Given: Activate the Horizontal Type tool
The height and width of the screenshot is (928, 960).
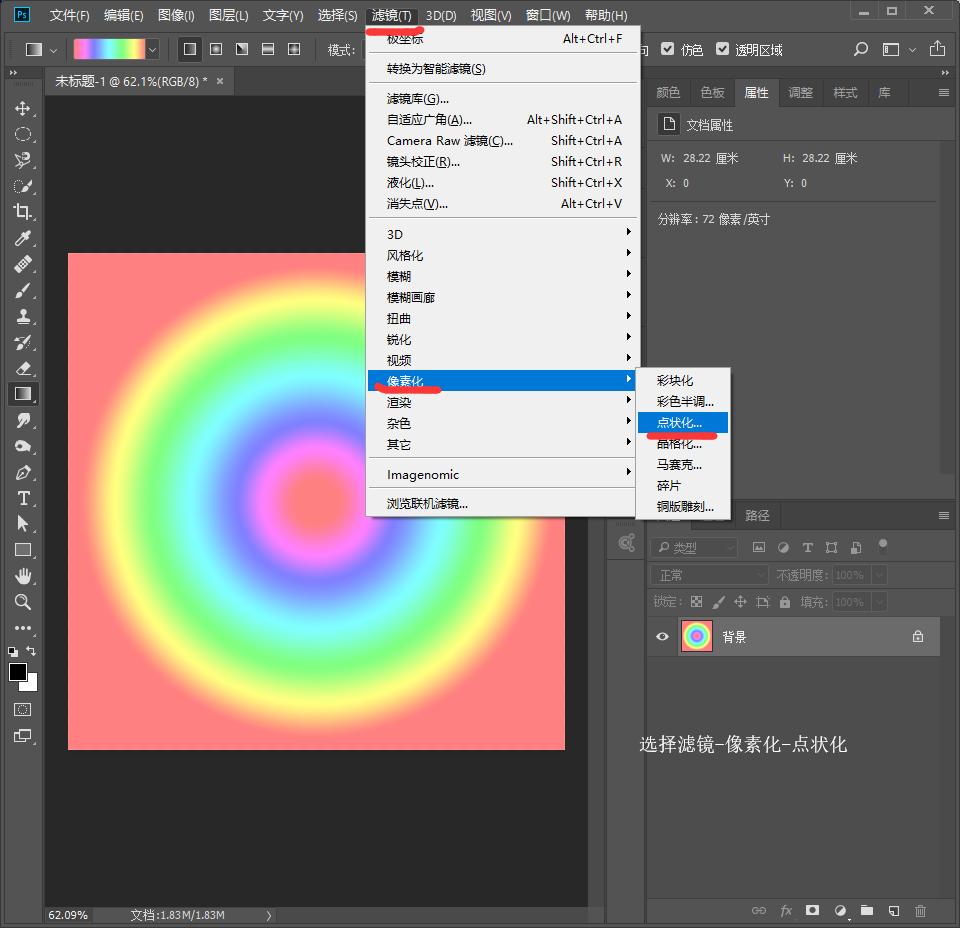Looking at the screenshot, I should pos(22,498).
